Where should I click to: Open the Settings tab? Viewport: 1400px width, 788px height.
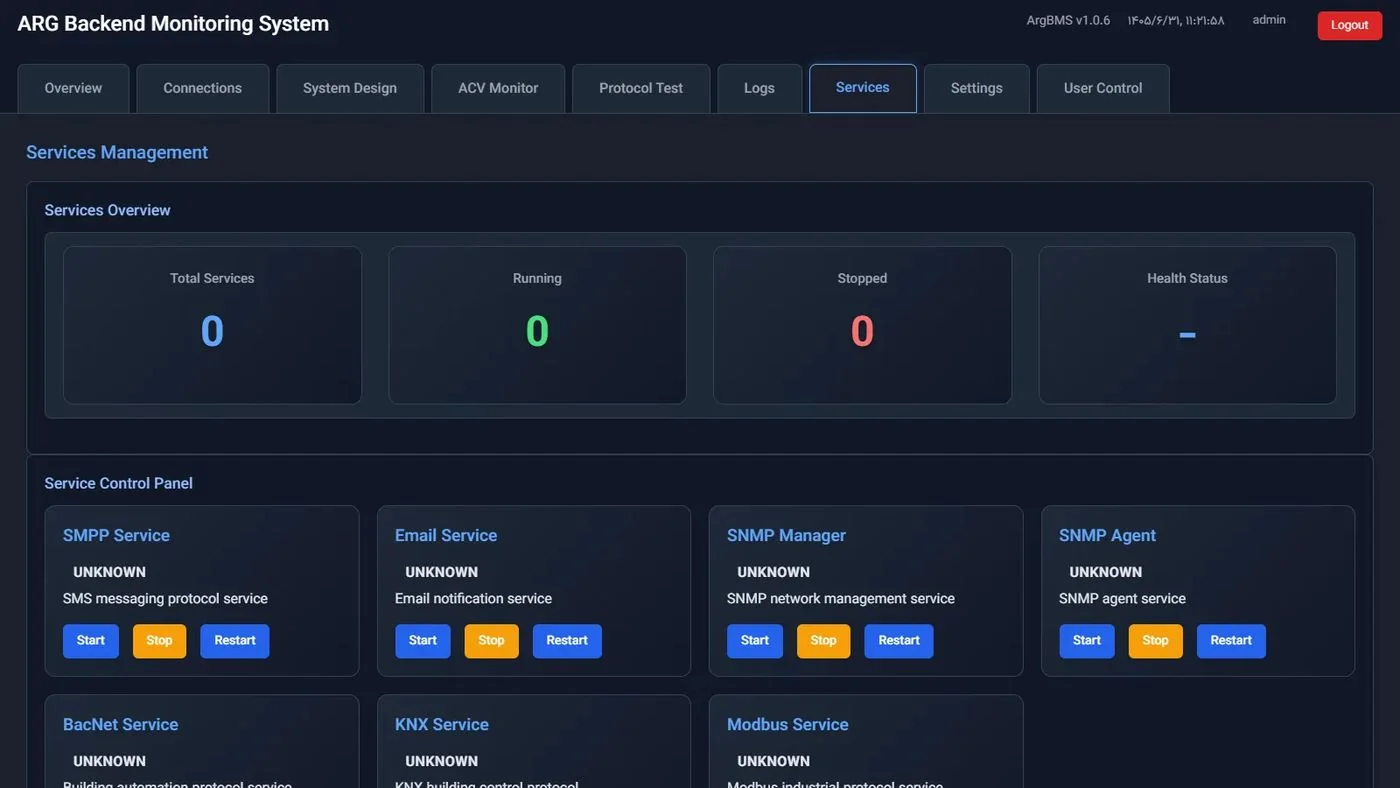pos(977,88)
